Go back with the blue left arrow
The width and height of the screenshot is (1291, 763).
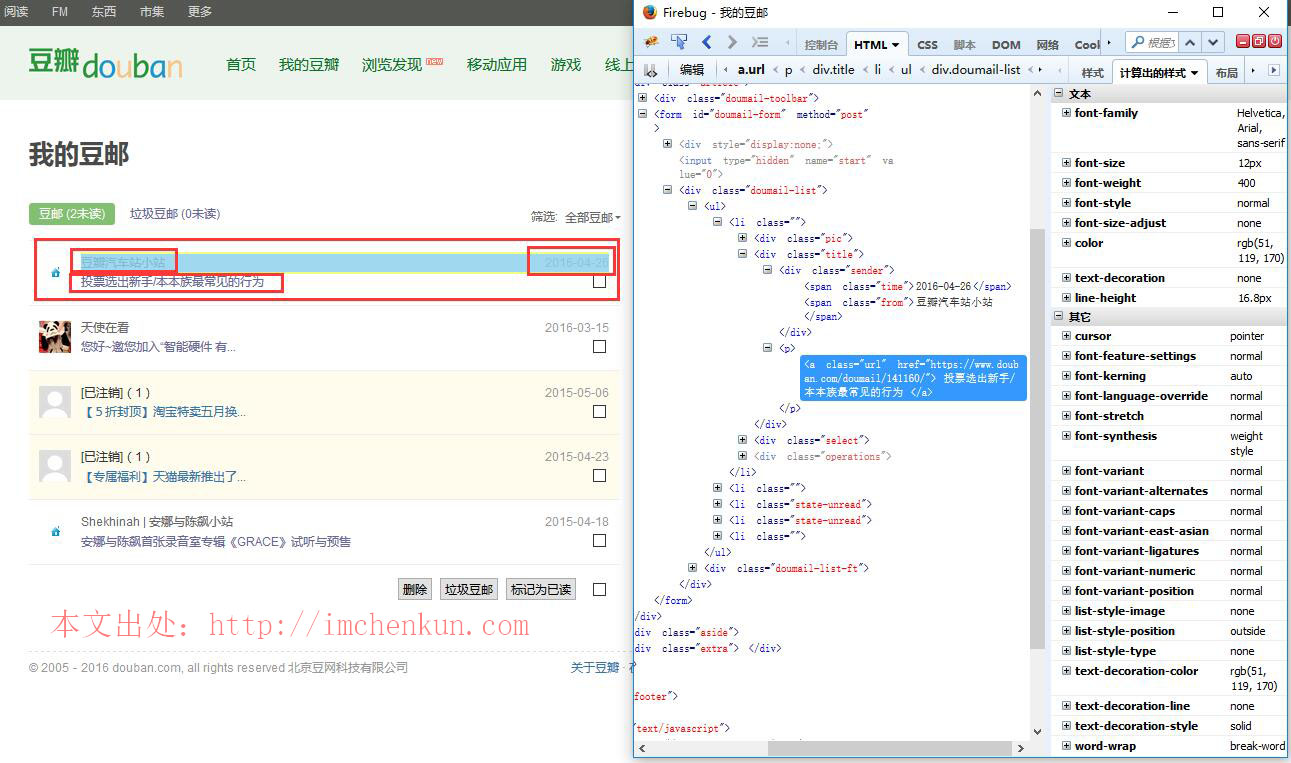(x=706, y=42)
